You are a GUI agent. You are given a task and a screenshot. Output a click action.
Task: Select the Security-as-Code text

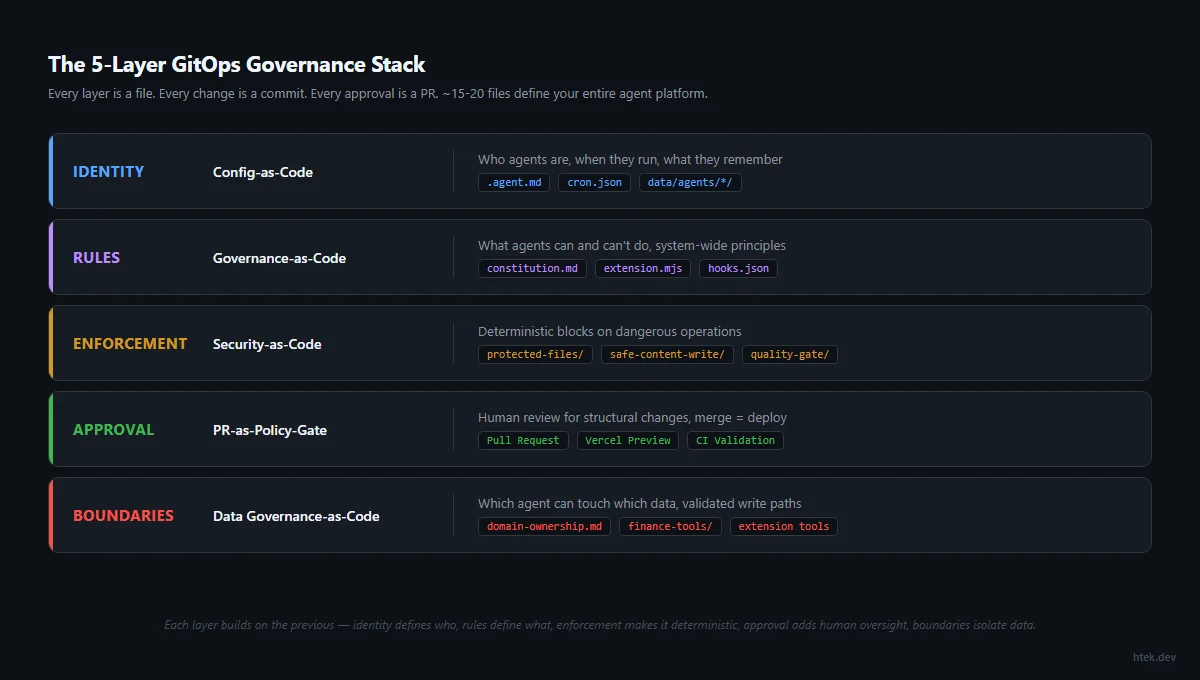coord(267,344)
